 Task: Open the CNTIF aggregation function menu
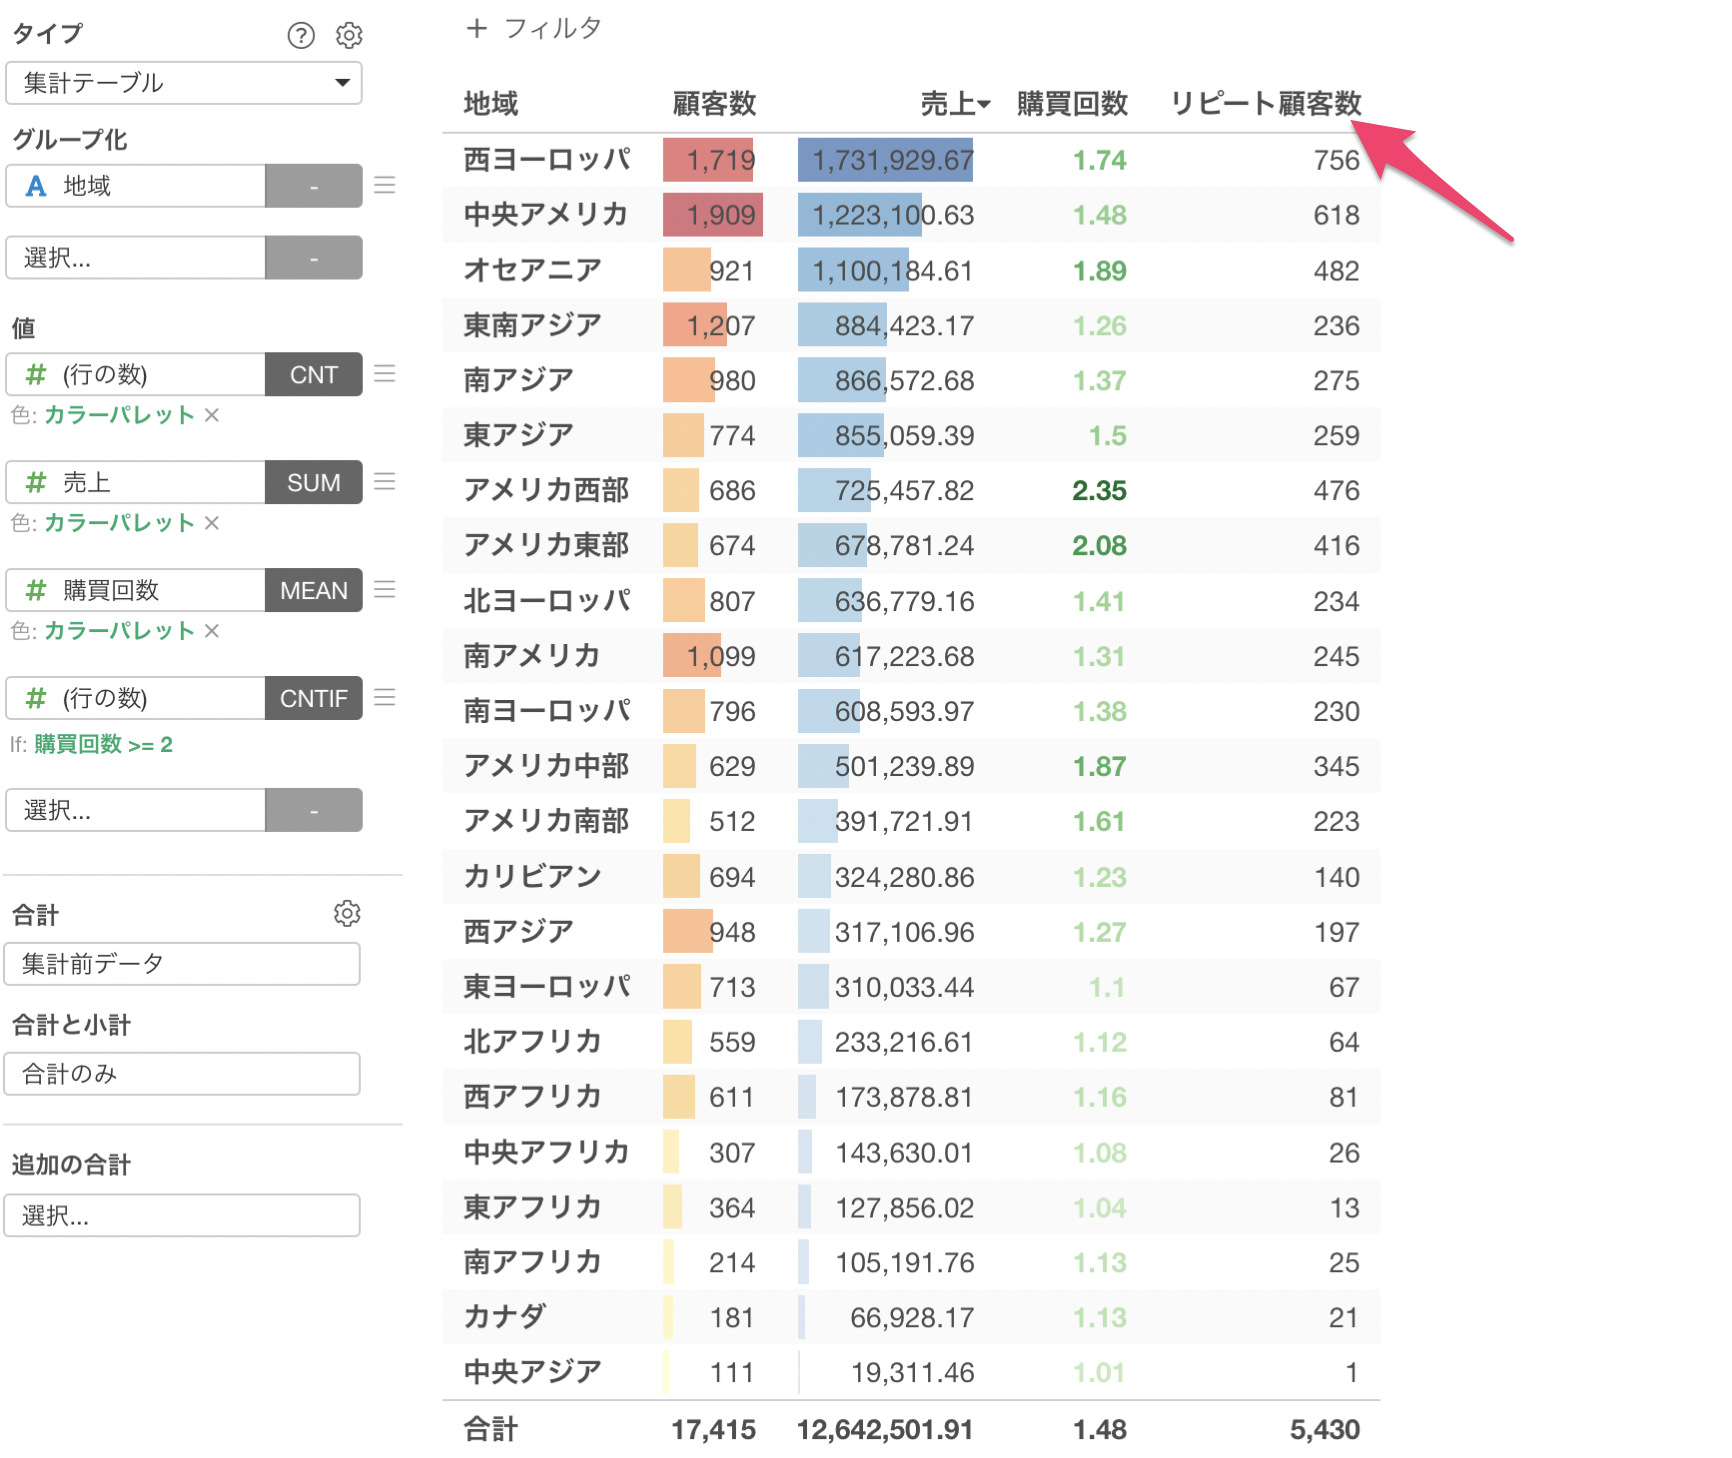(x=314, y=698)
